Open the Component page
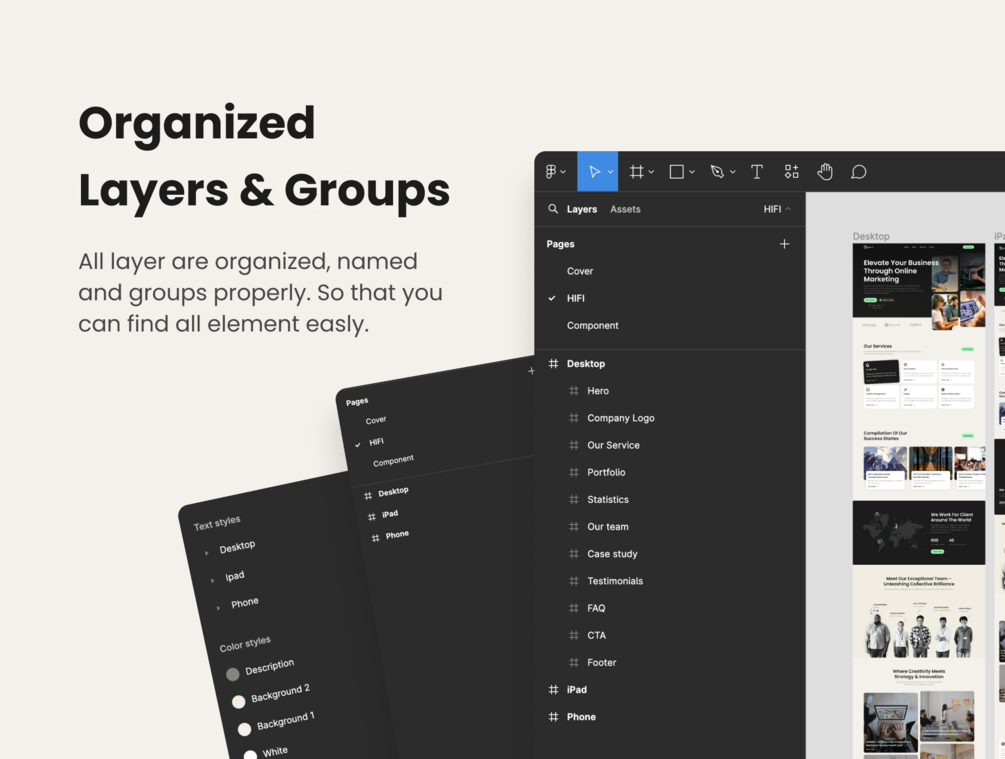1005x759 pixels. point(592,326)
